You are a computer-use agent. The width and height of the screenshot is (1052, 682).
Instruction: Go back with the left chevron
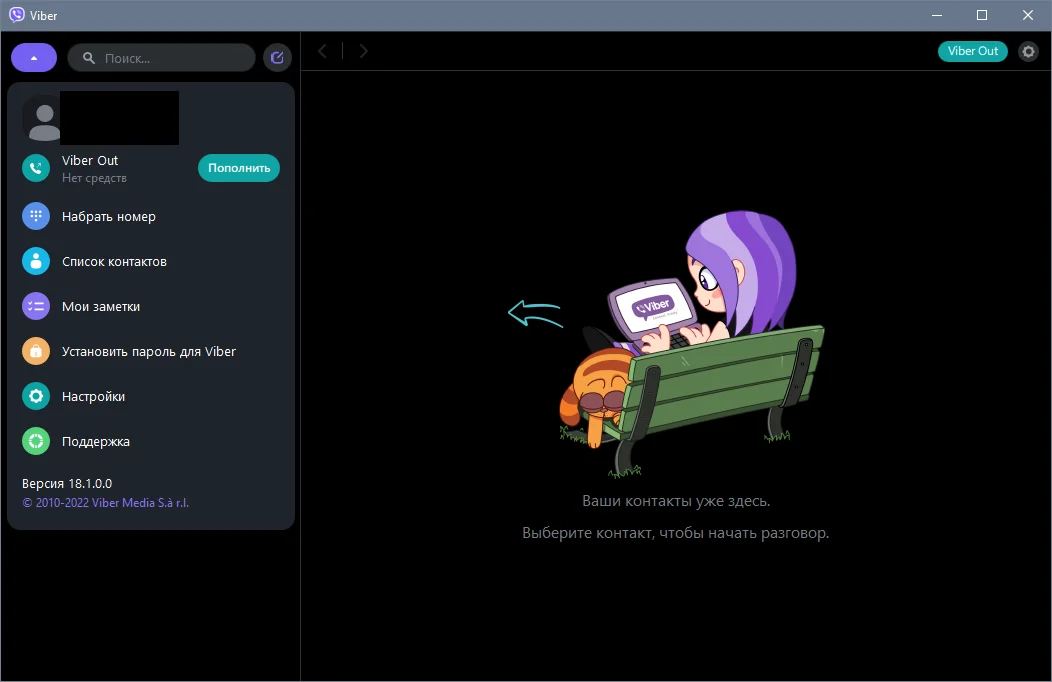coord(323,51)
